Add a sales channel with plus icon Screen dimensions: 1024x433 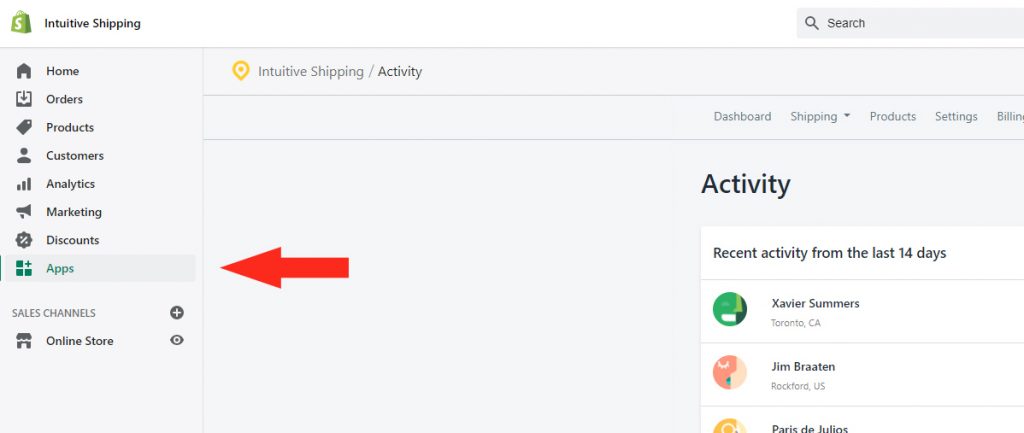[177, 312]
